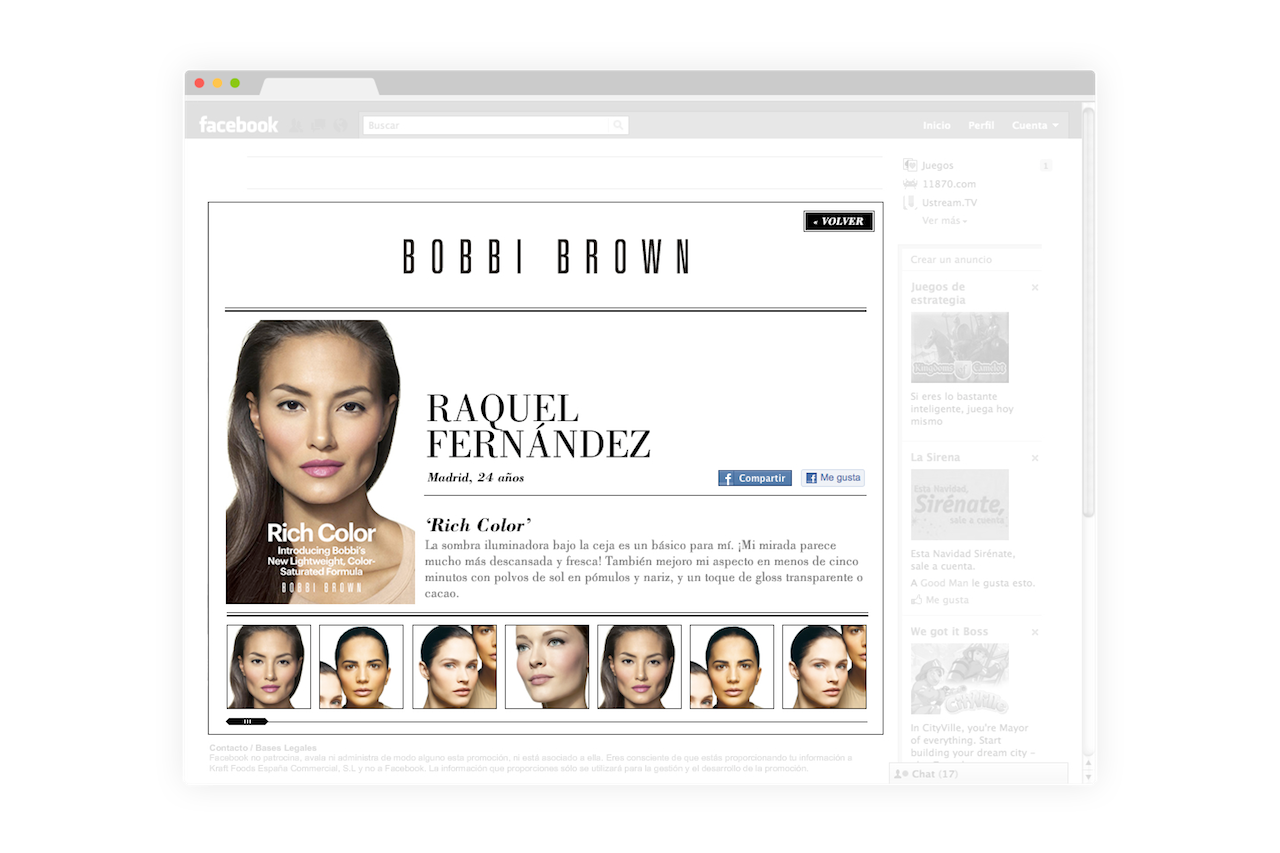Click the 11870.com icon
The height and width of the screenshot is (853, 1280).
click(x=910, y=184)
